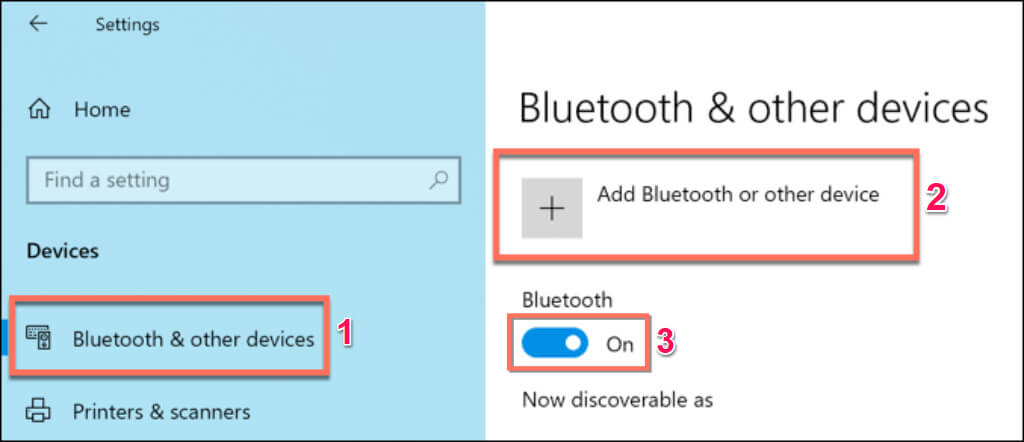
Task: Open the "Printers & scanners" sidebar label
Action: tap(161, 411)
